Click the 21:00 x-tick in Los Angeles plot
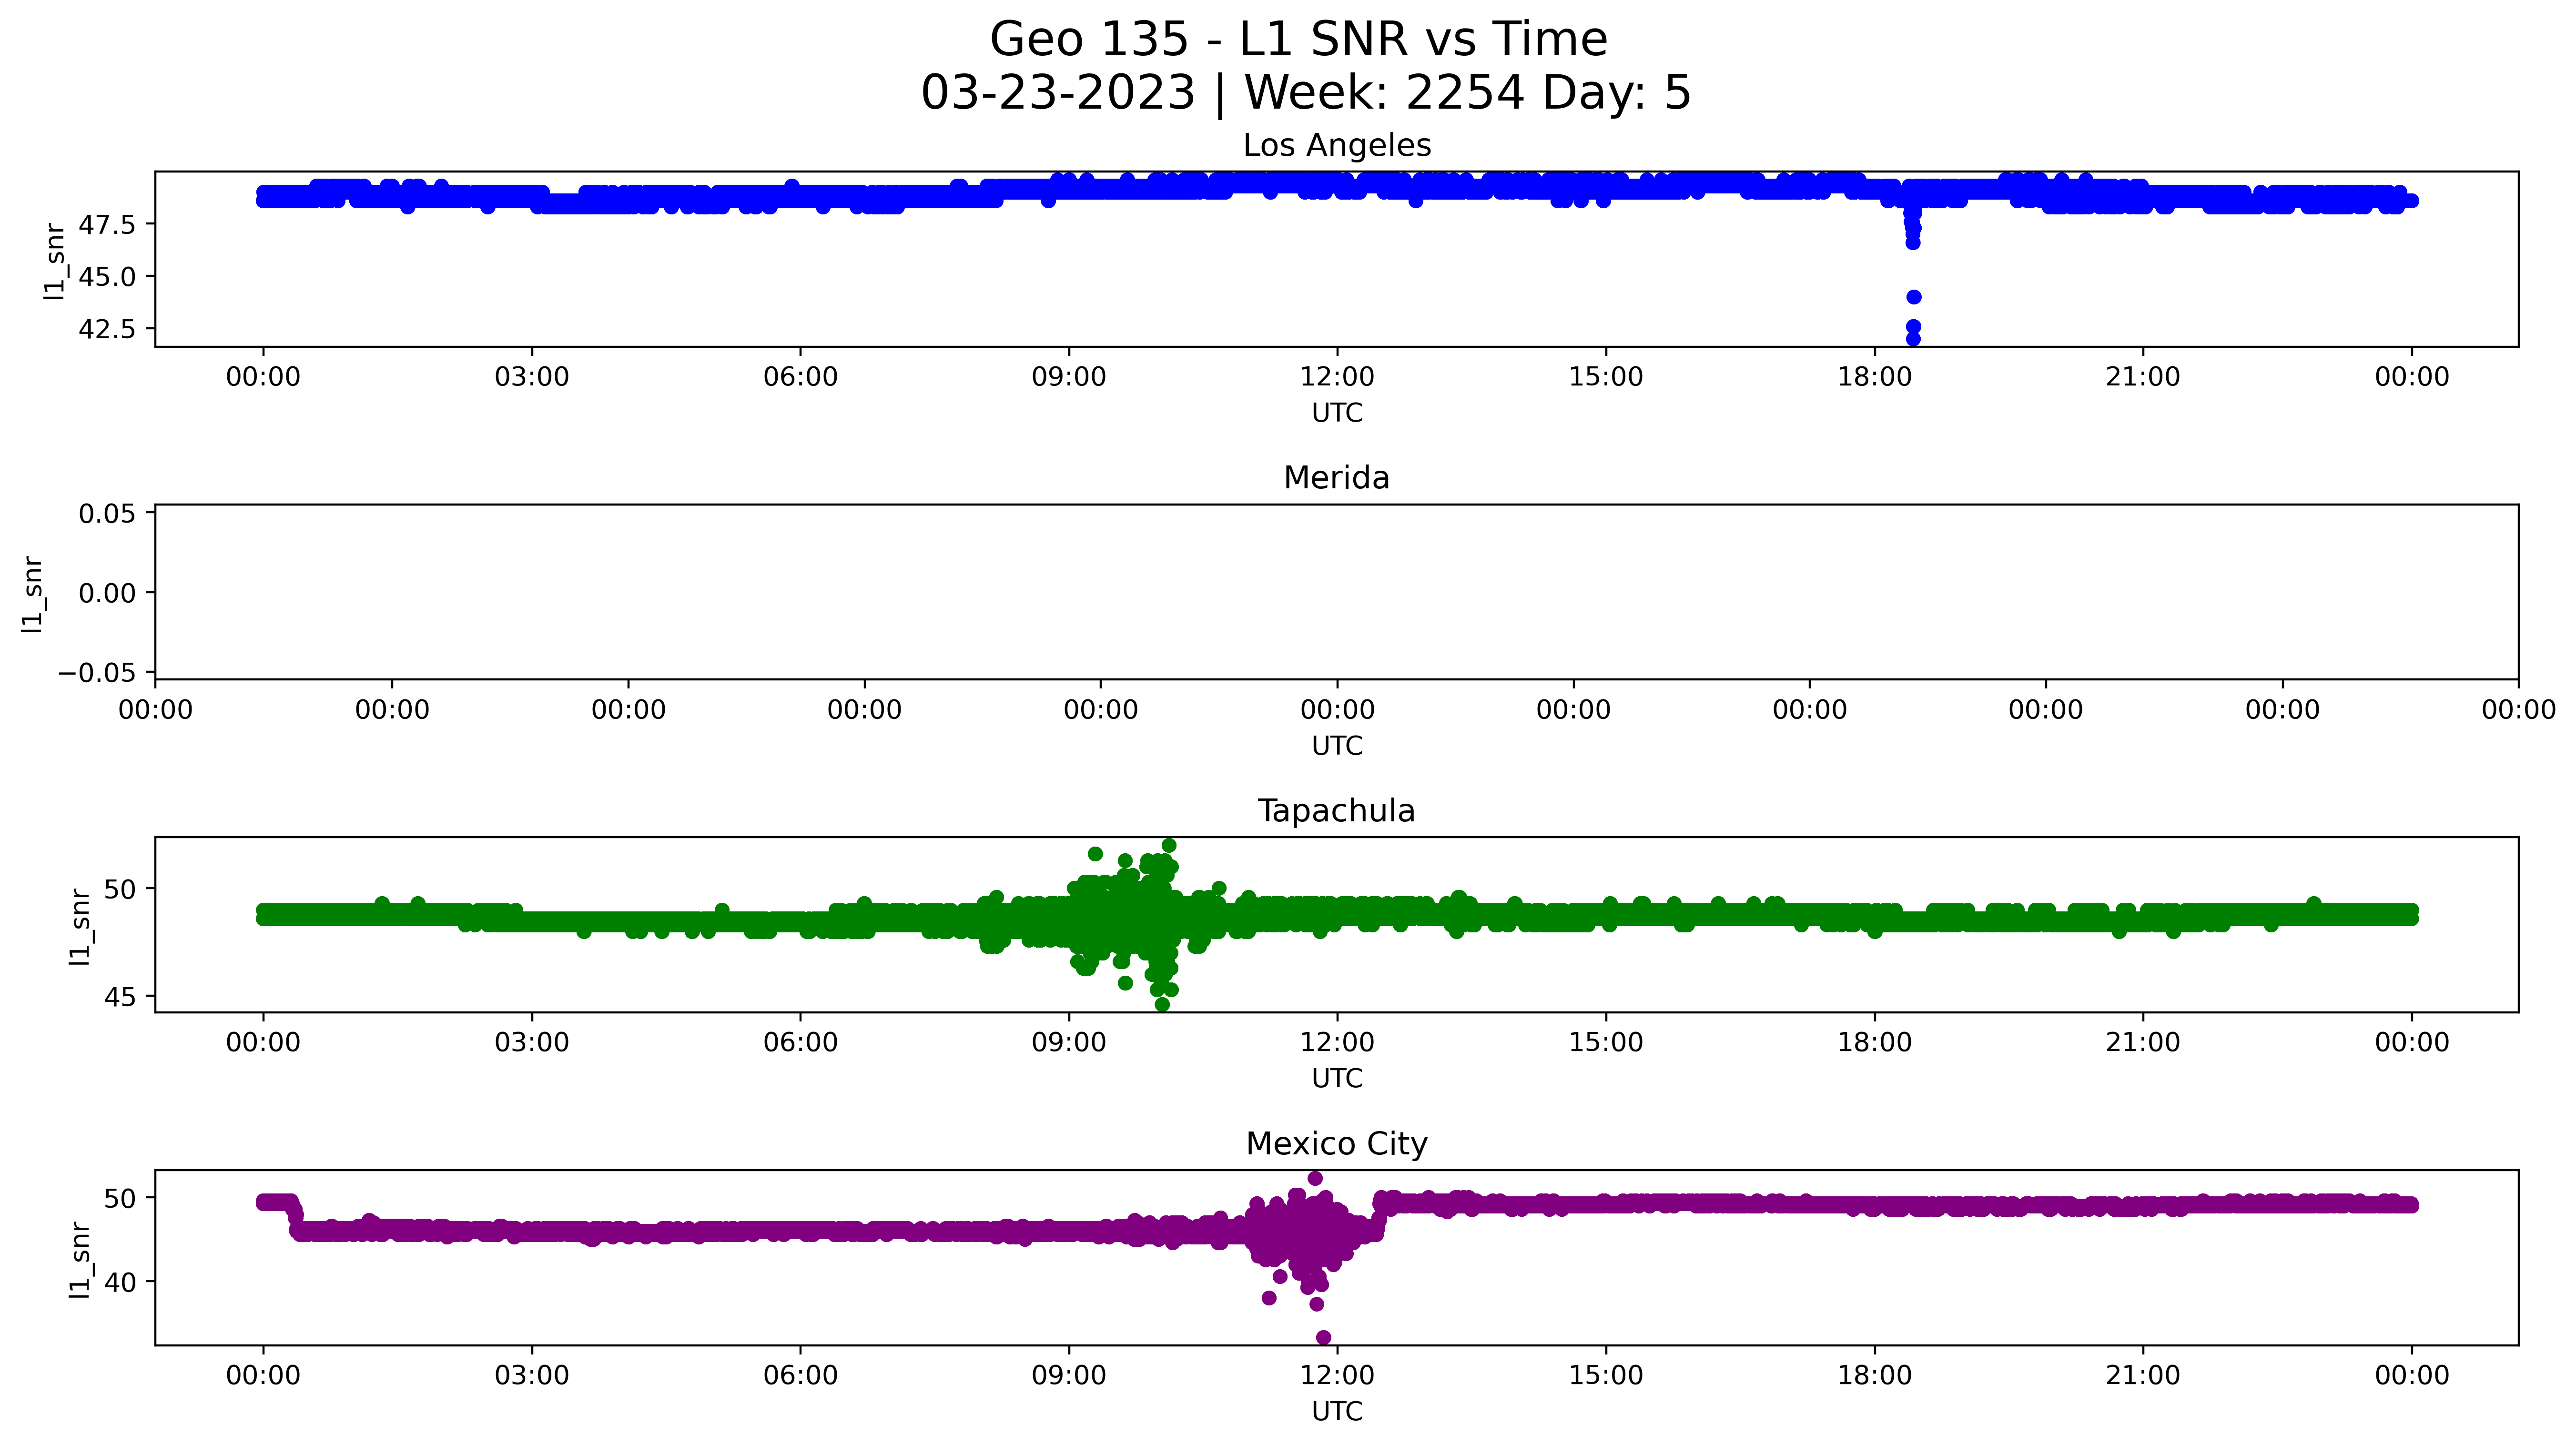The width and height of the screenshot is (2576, 1445). [x=2143, y=377]
